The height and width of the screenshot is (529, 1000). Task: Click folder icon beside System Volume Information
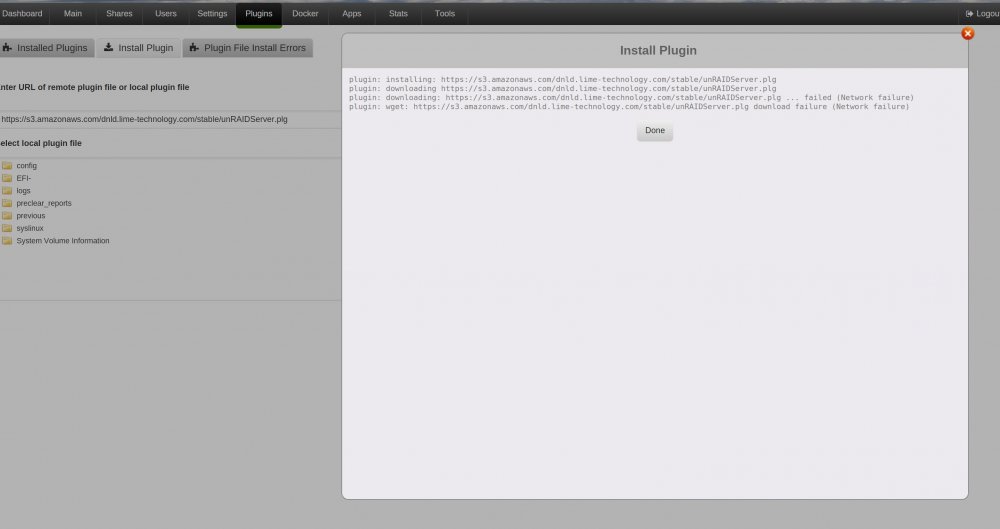[x=7, y=241]
